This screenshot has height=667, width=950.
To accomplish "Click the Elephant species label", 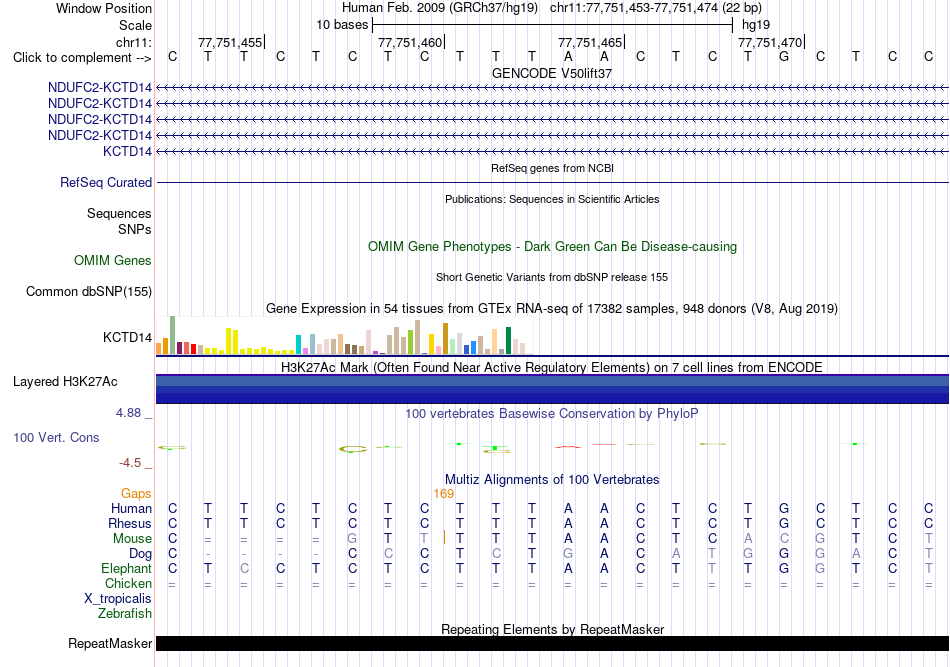I will (127, 568).
